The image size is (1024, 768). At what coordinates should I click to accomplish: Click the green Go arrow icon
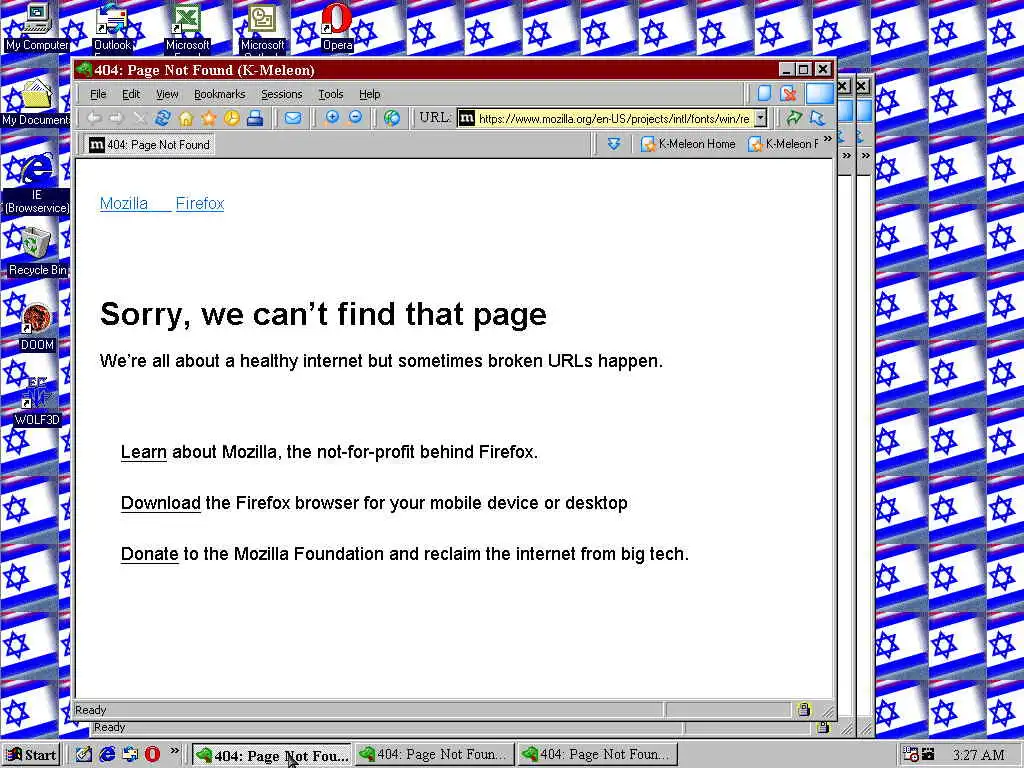pos(793,118)
